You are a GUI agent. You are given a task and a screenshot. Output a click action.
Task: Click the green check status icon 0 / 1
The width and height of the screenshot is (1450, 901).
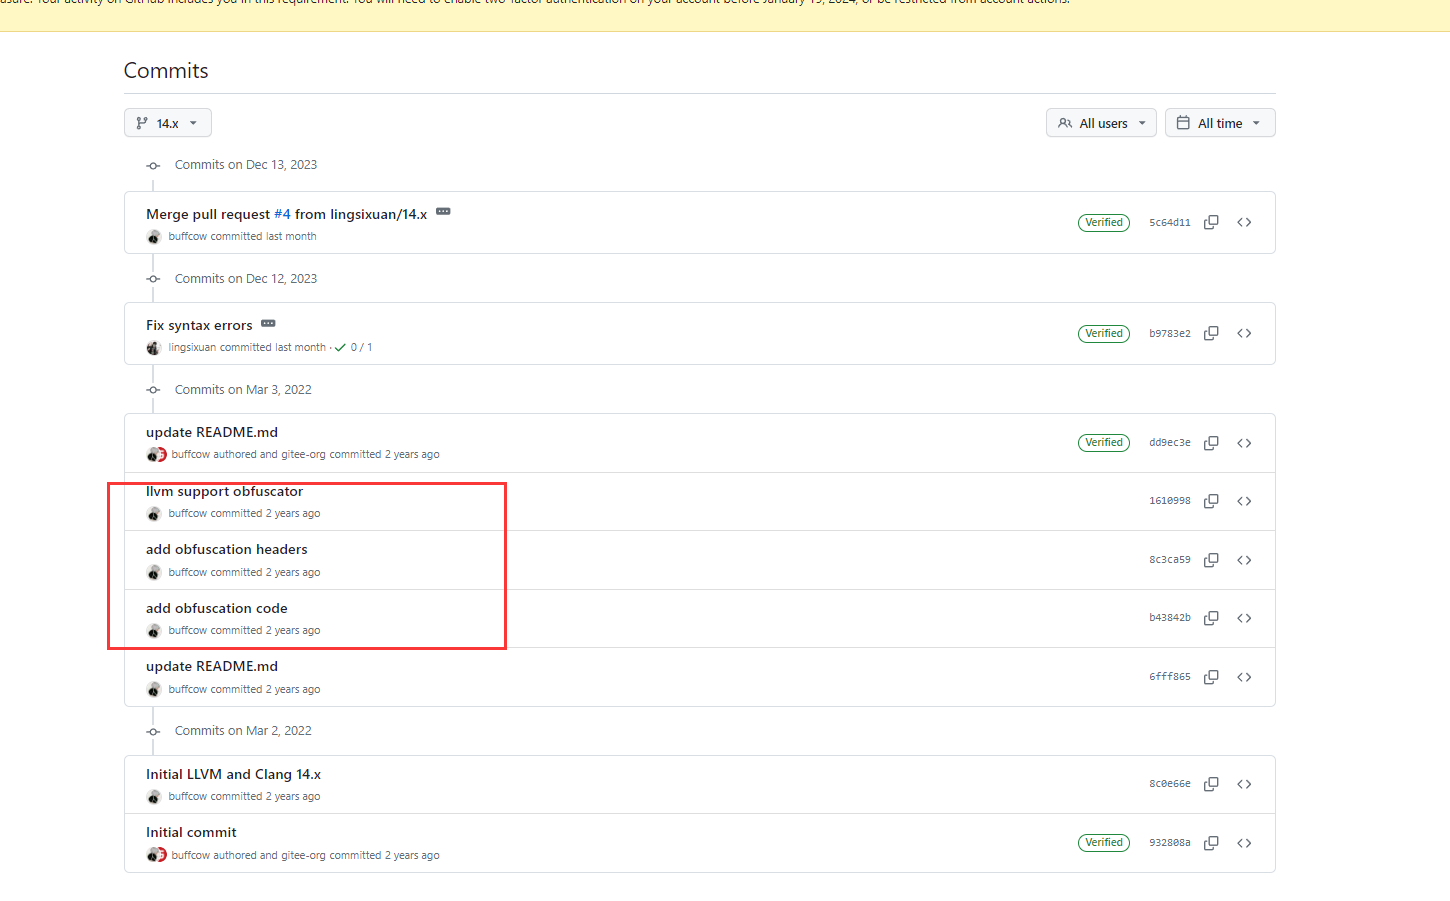coord(340,348)
